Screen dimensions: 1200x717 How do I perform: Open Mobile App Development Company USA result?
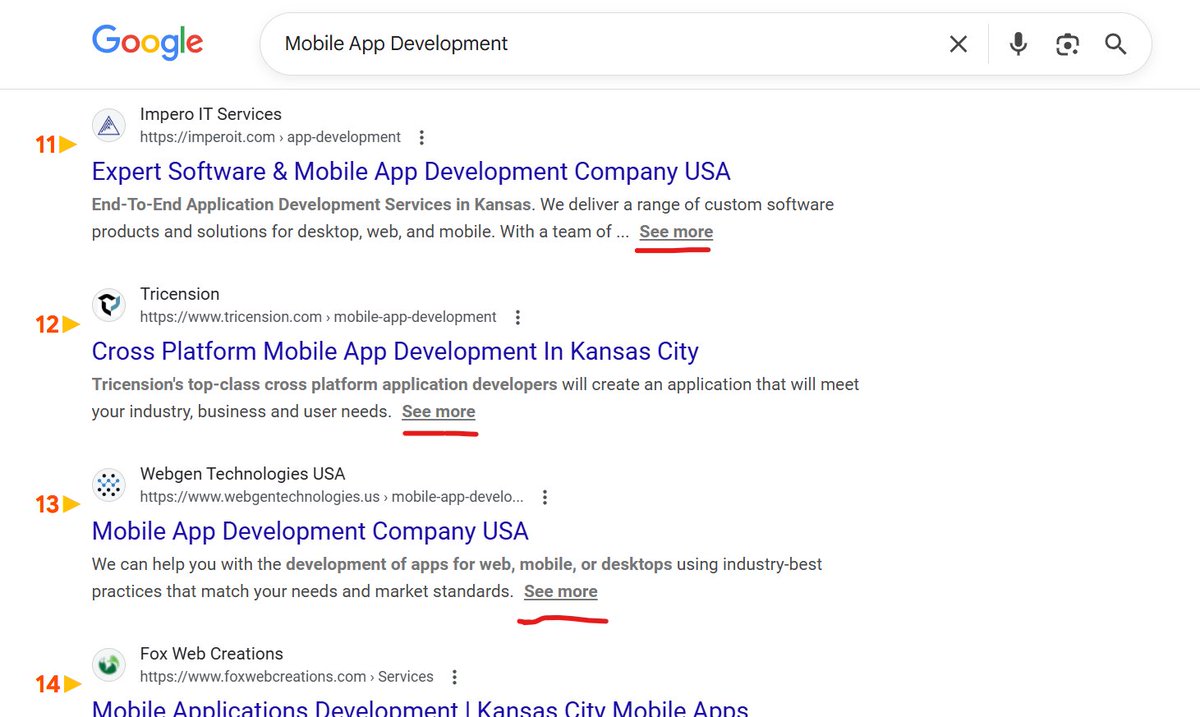(310, 531)
